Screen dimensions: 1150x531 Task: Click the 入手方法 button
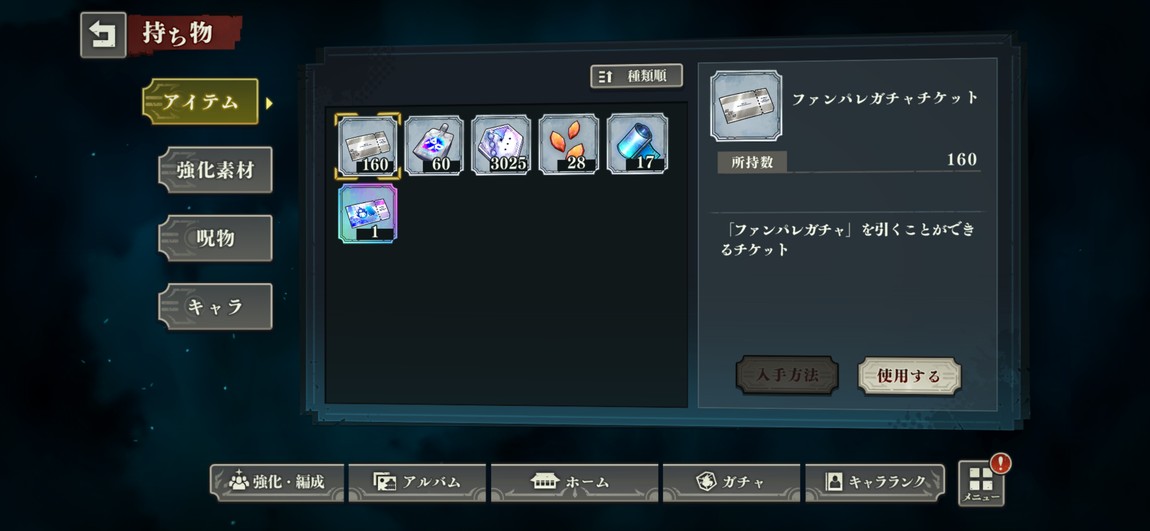point(787,376)
